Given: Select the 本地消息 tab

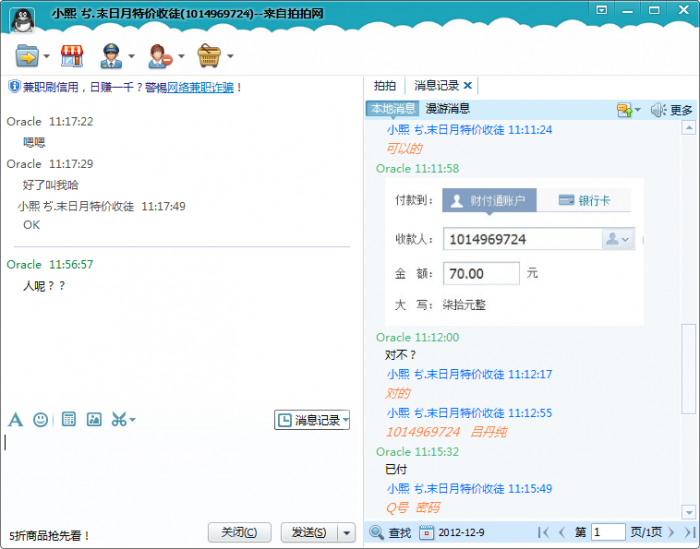Looking at the screenshot, I should click(393, 108).
